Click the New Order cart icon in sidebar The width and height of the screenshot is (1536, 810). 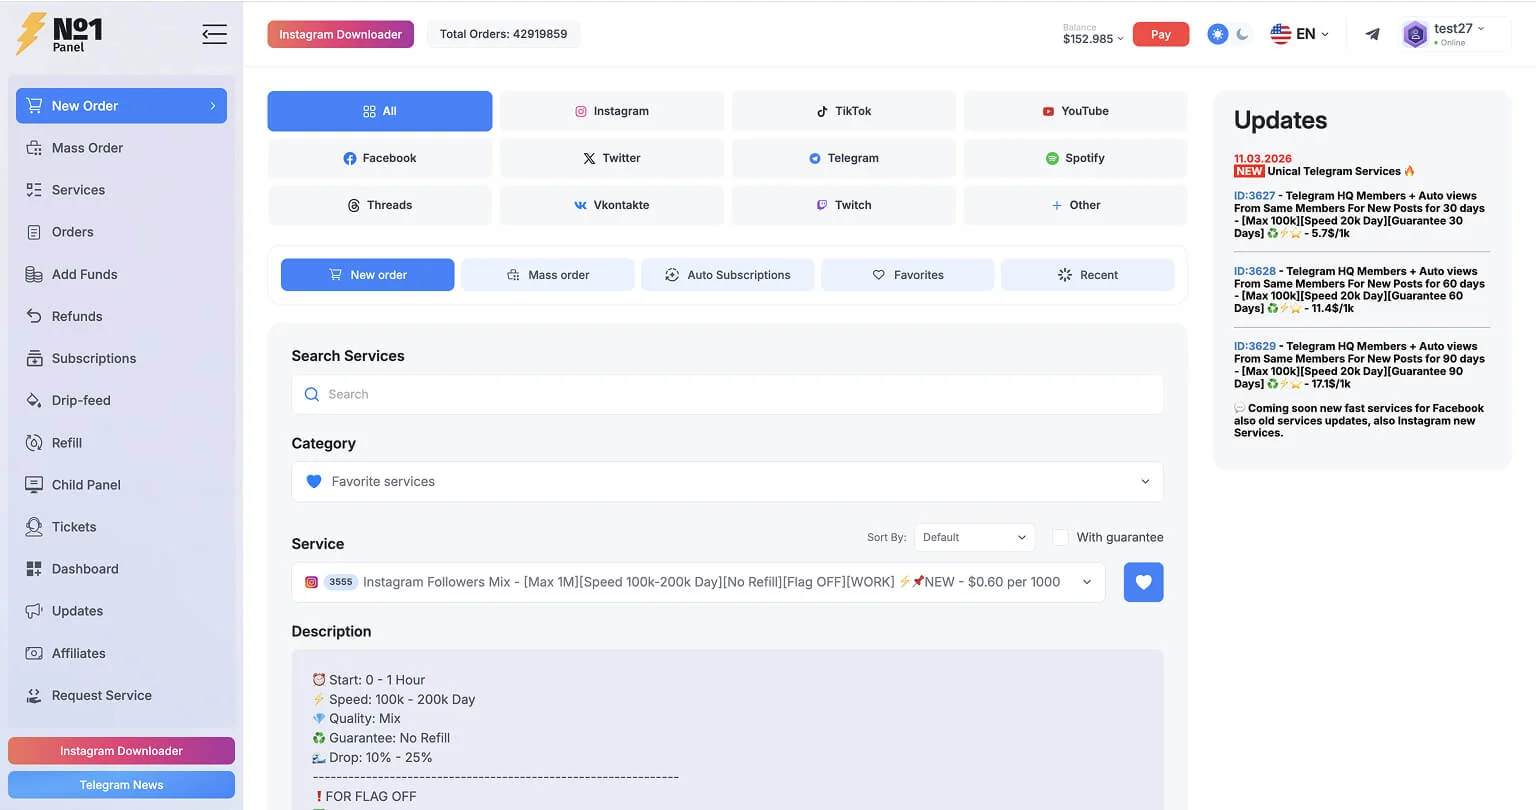coord(34,106)
